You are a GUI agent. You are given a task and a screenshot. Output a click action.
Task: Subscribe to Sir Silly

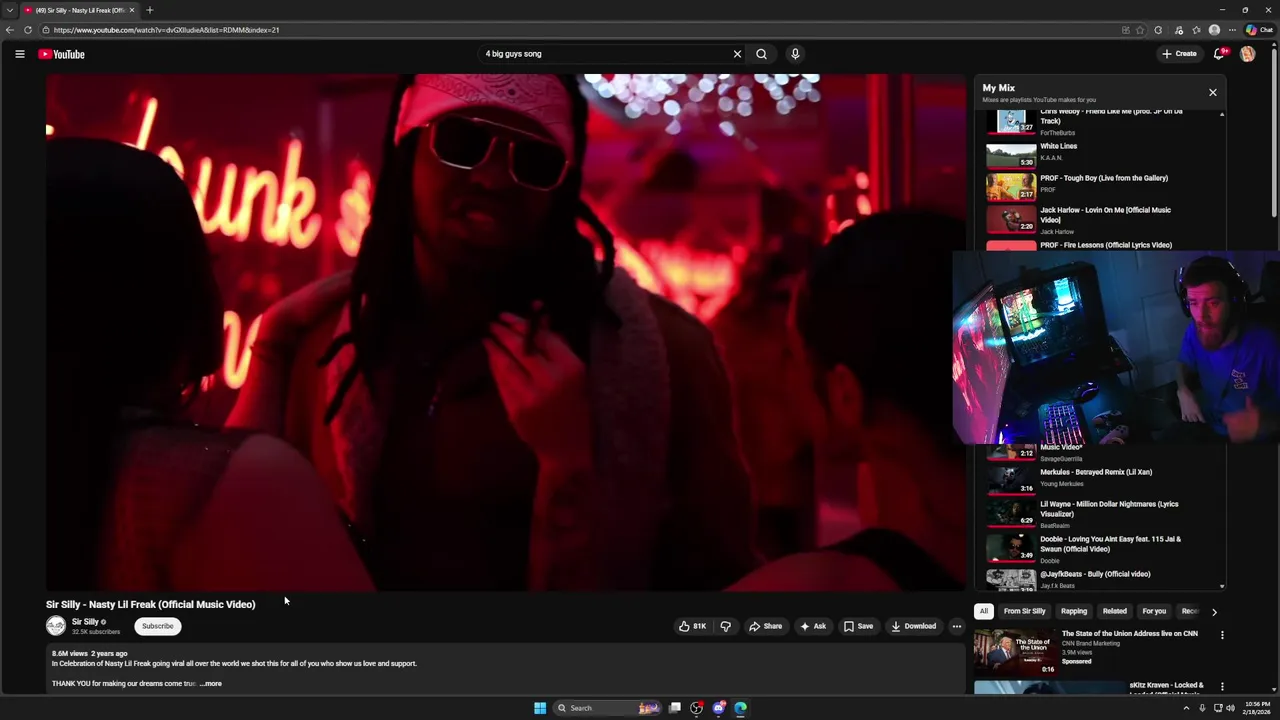157,626
